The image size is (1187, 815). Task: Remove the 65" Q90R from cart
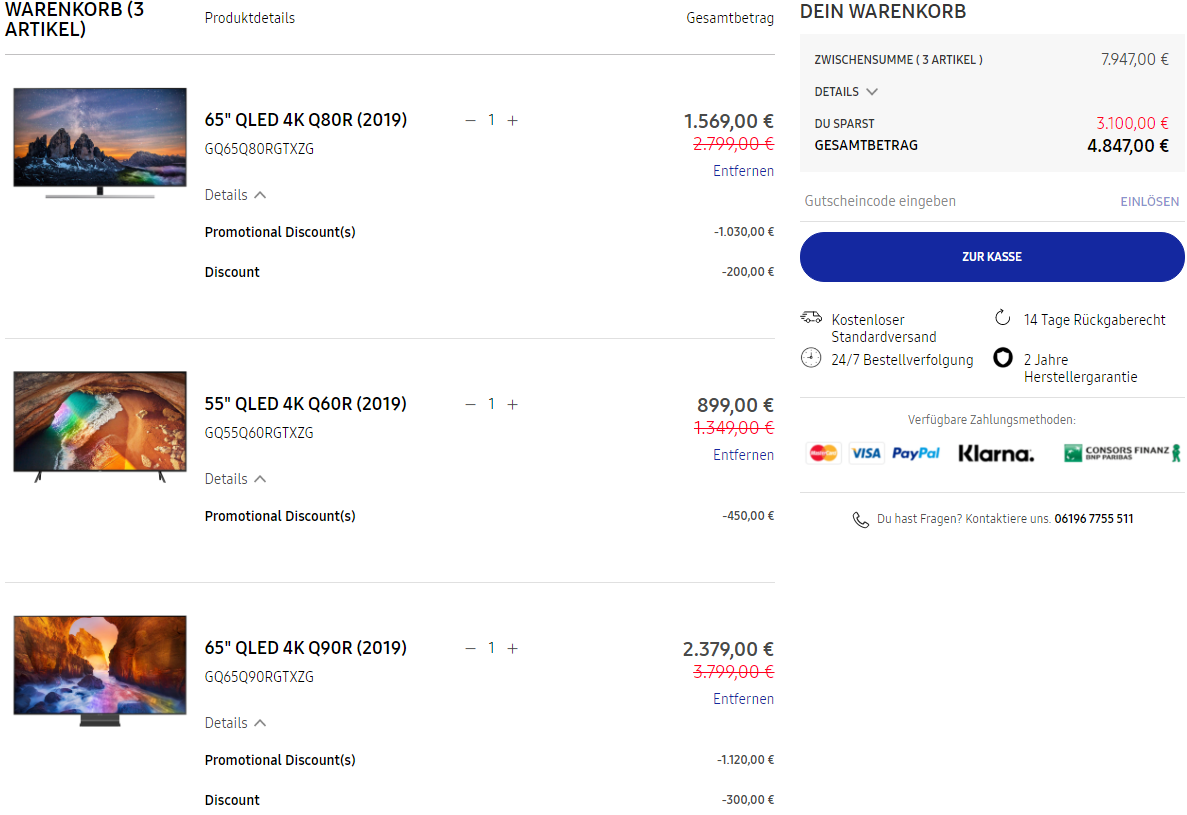point(743,699)
